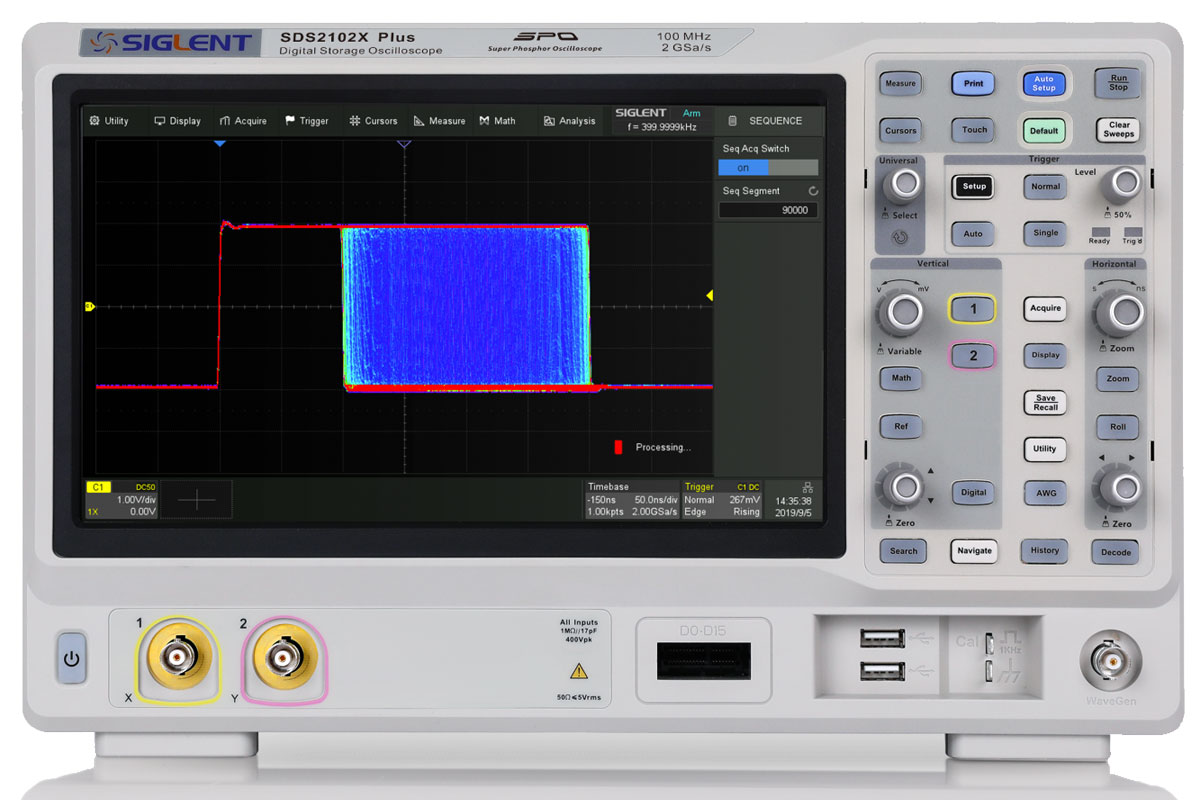Click the Digital button
1200x800 pixels.
click(973, 492)
